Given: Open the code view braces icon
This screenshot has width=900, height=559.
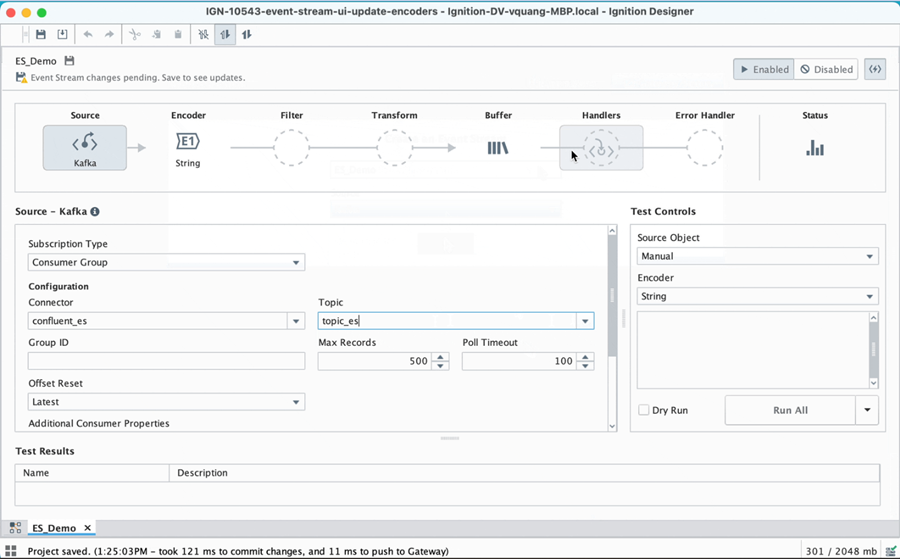Looking at the screenshot, I should click(x=875, y=69).
